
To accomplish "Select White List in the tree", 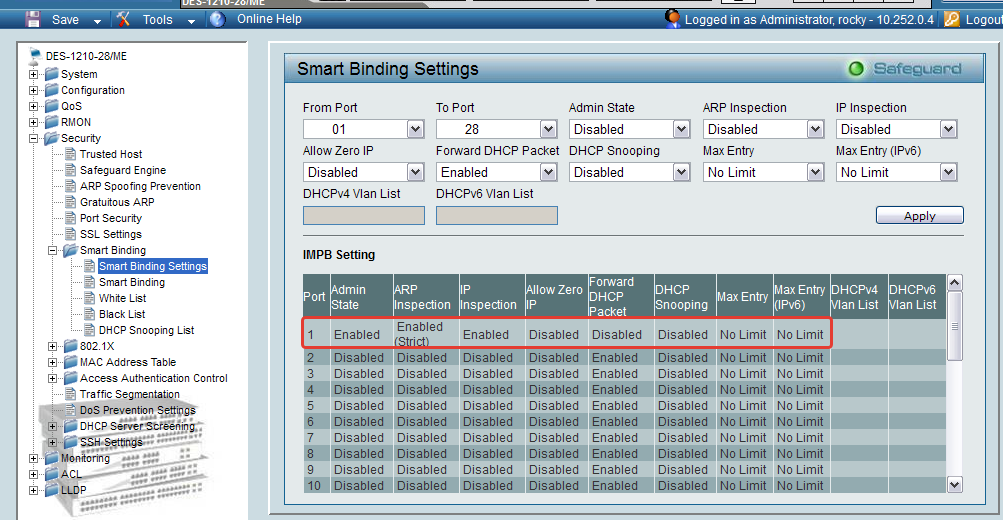I will click(122, 298).
